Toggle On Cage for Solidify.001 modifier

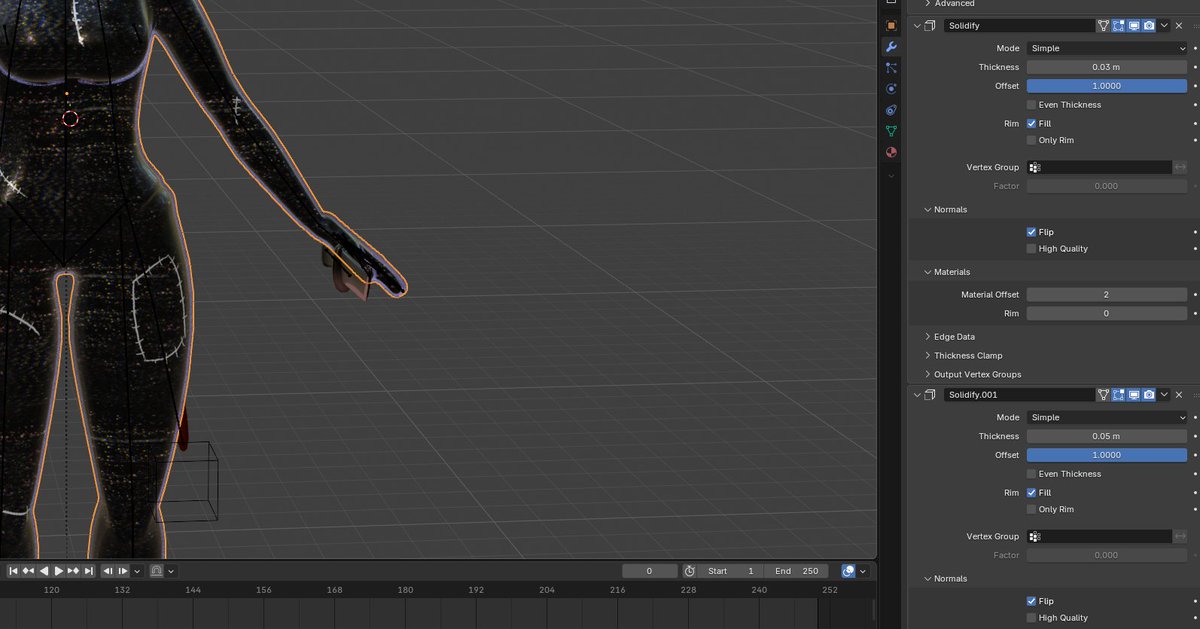pos(1104,395)
